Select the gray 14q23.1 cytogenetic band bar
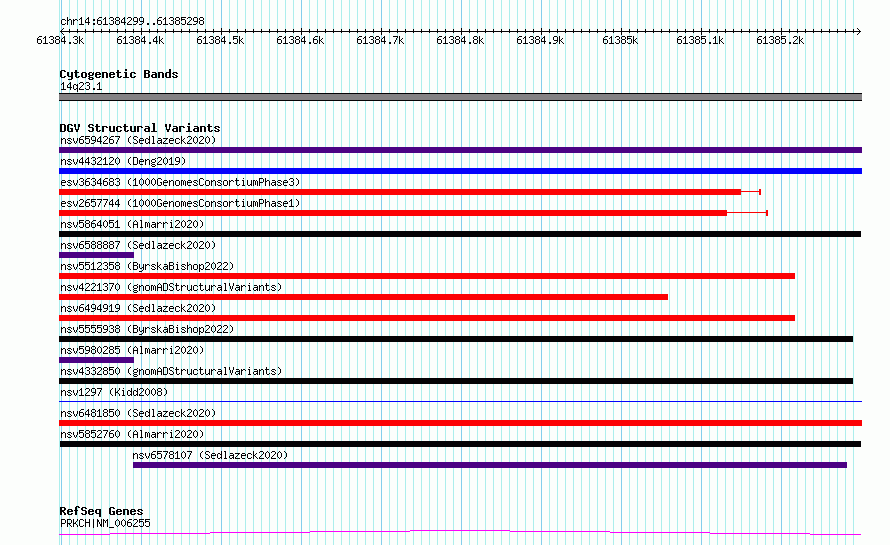Viewport: 890px width, 545px height. pyautogui.click(x=460, y=97)
